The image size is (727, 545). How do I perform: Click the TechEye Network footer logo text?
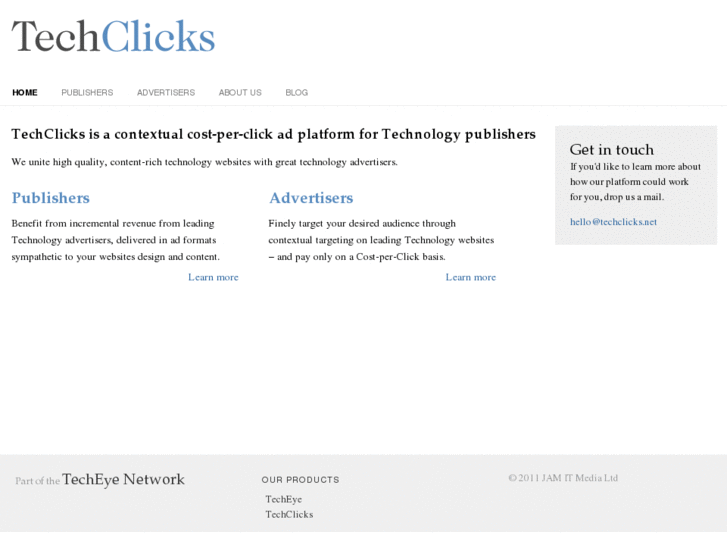tap(123, 480)
